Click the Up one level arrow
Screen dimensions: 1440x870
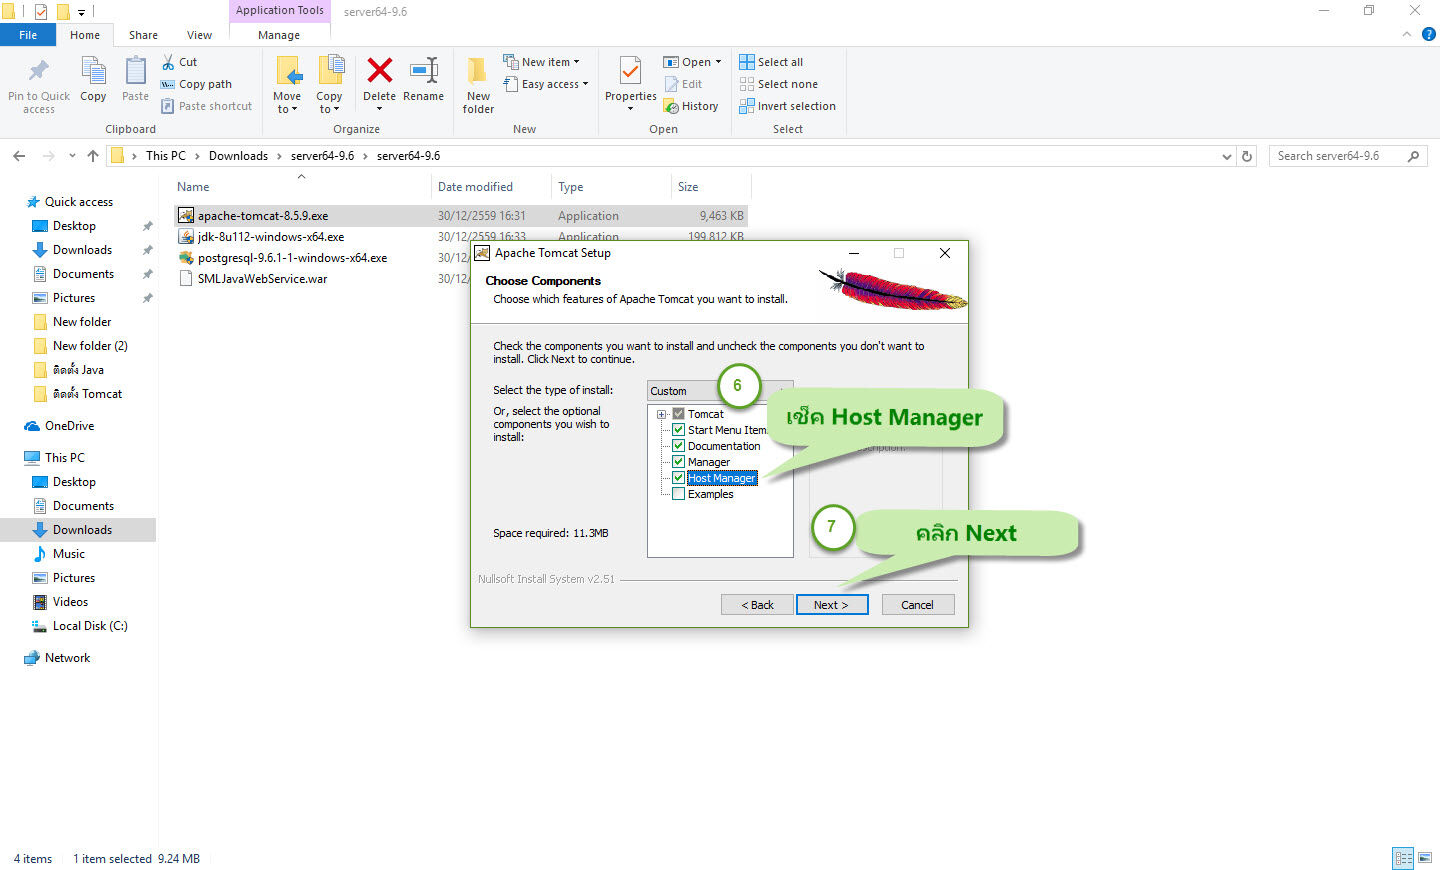93,156
